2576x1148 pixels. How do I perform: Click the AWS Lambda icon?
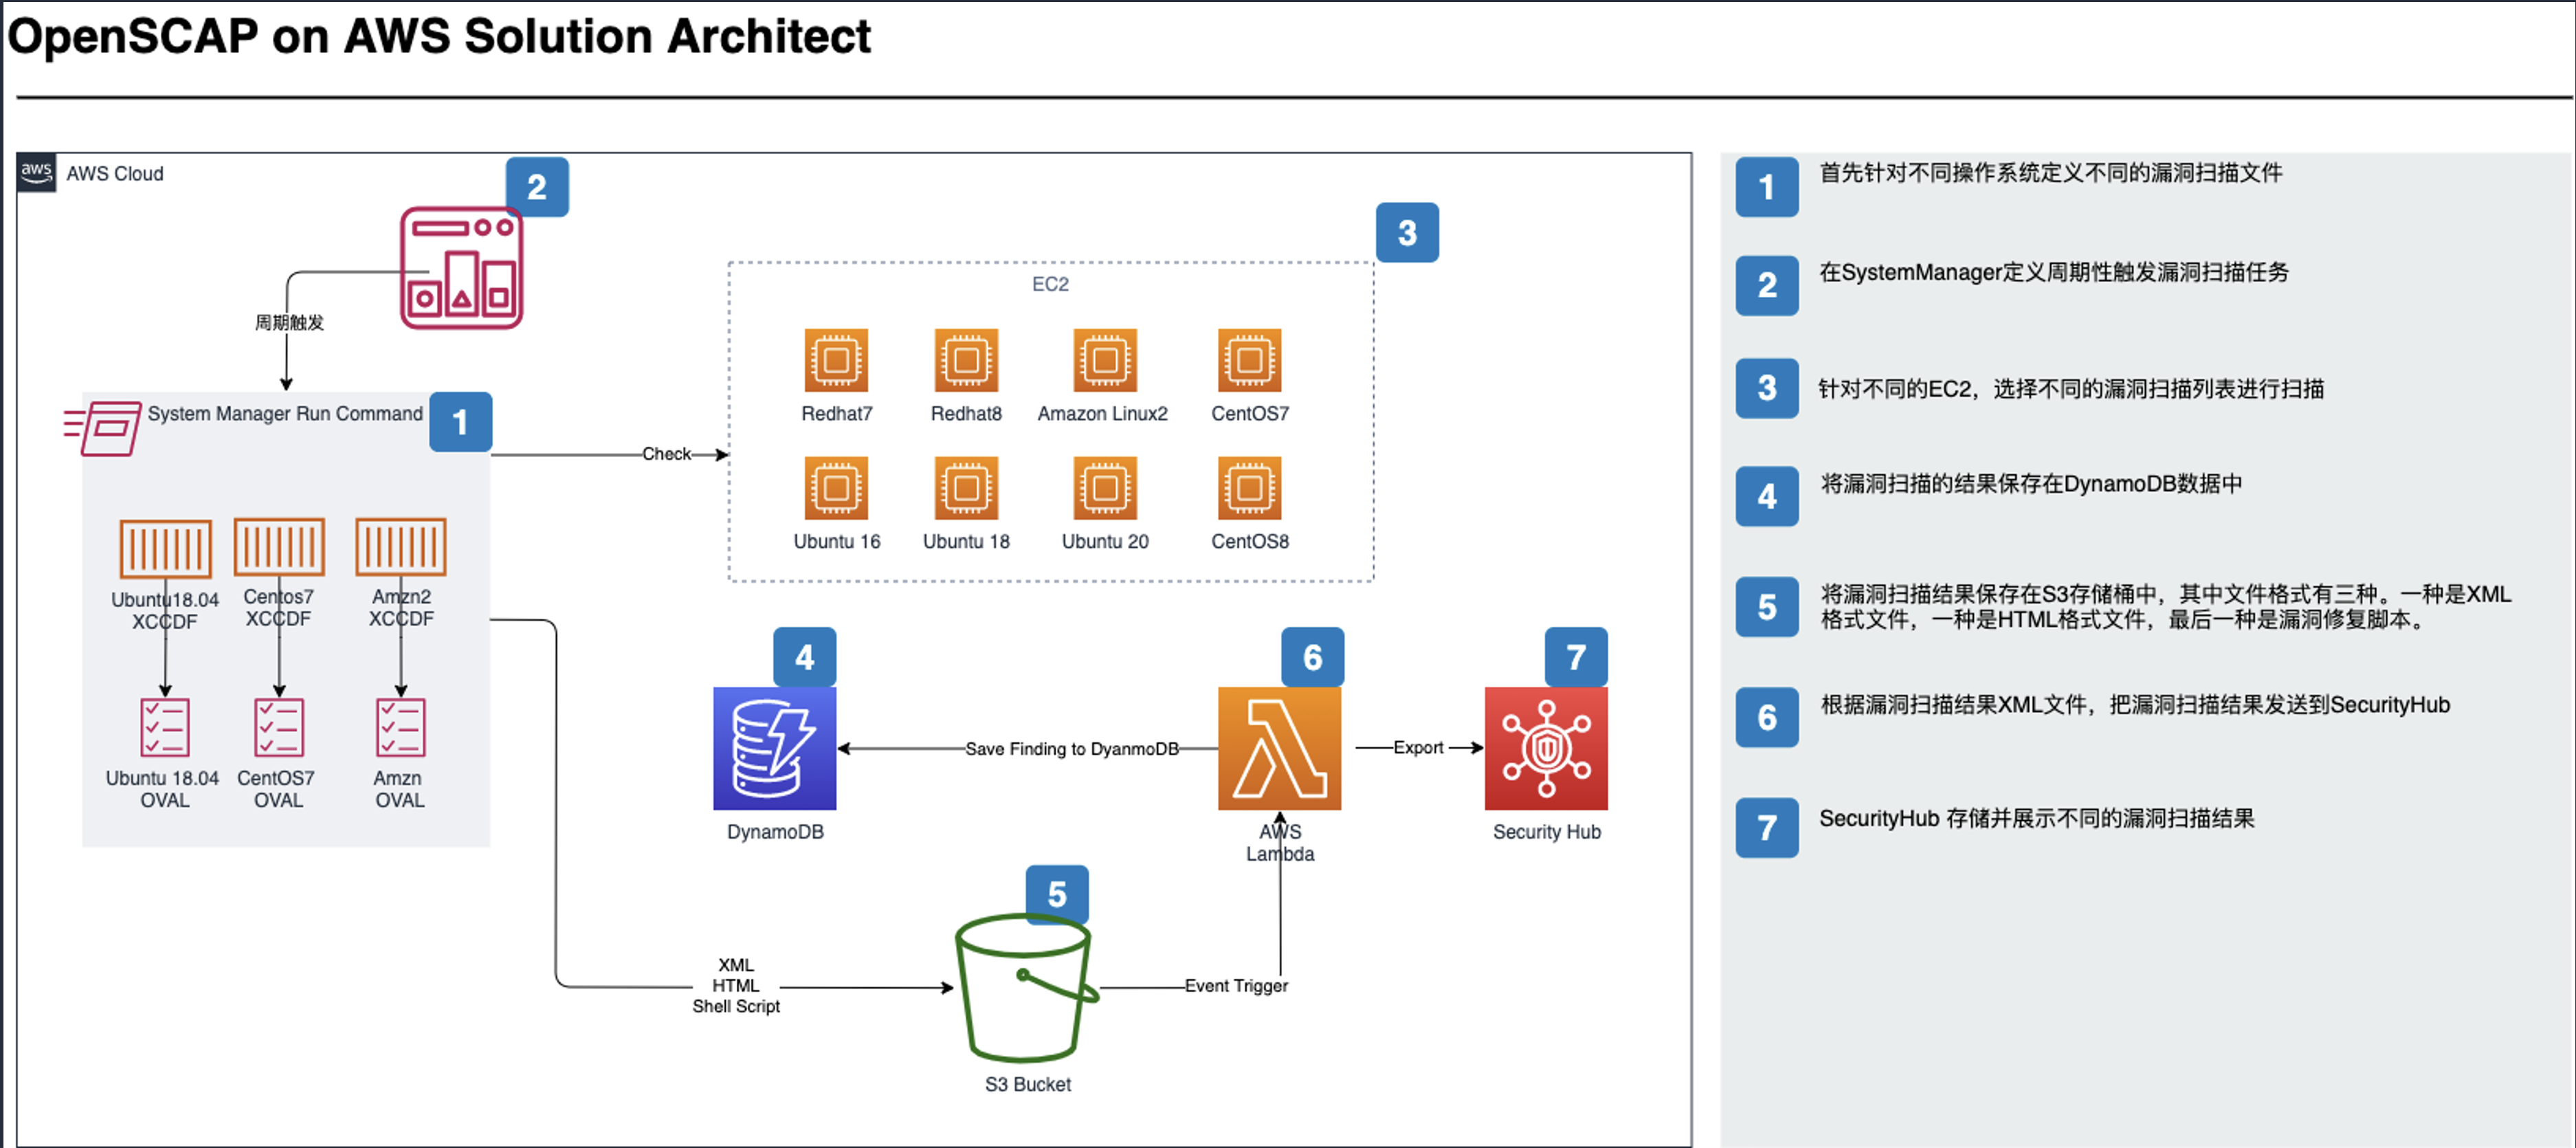[1279, 748]
